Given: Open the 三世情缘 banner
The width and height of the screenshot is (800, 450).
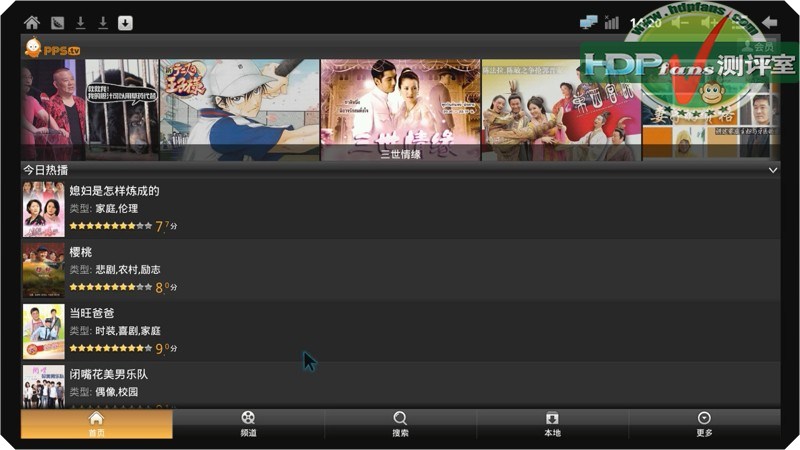Looking at the screenshot, I should [401, 110].
